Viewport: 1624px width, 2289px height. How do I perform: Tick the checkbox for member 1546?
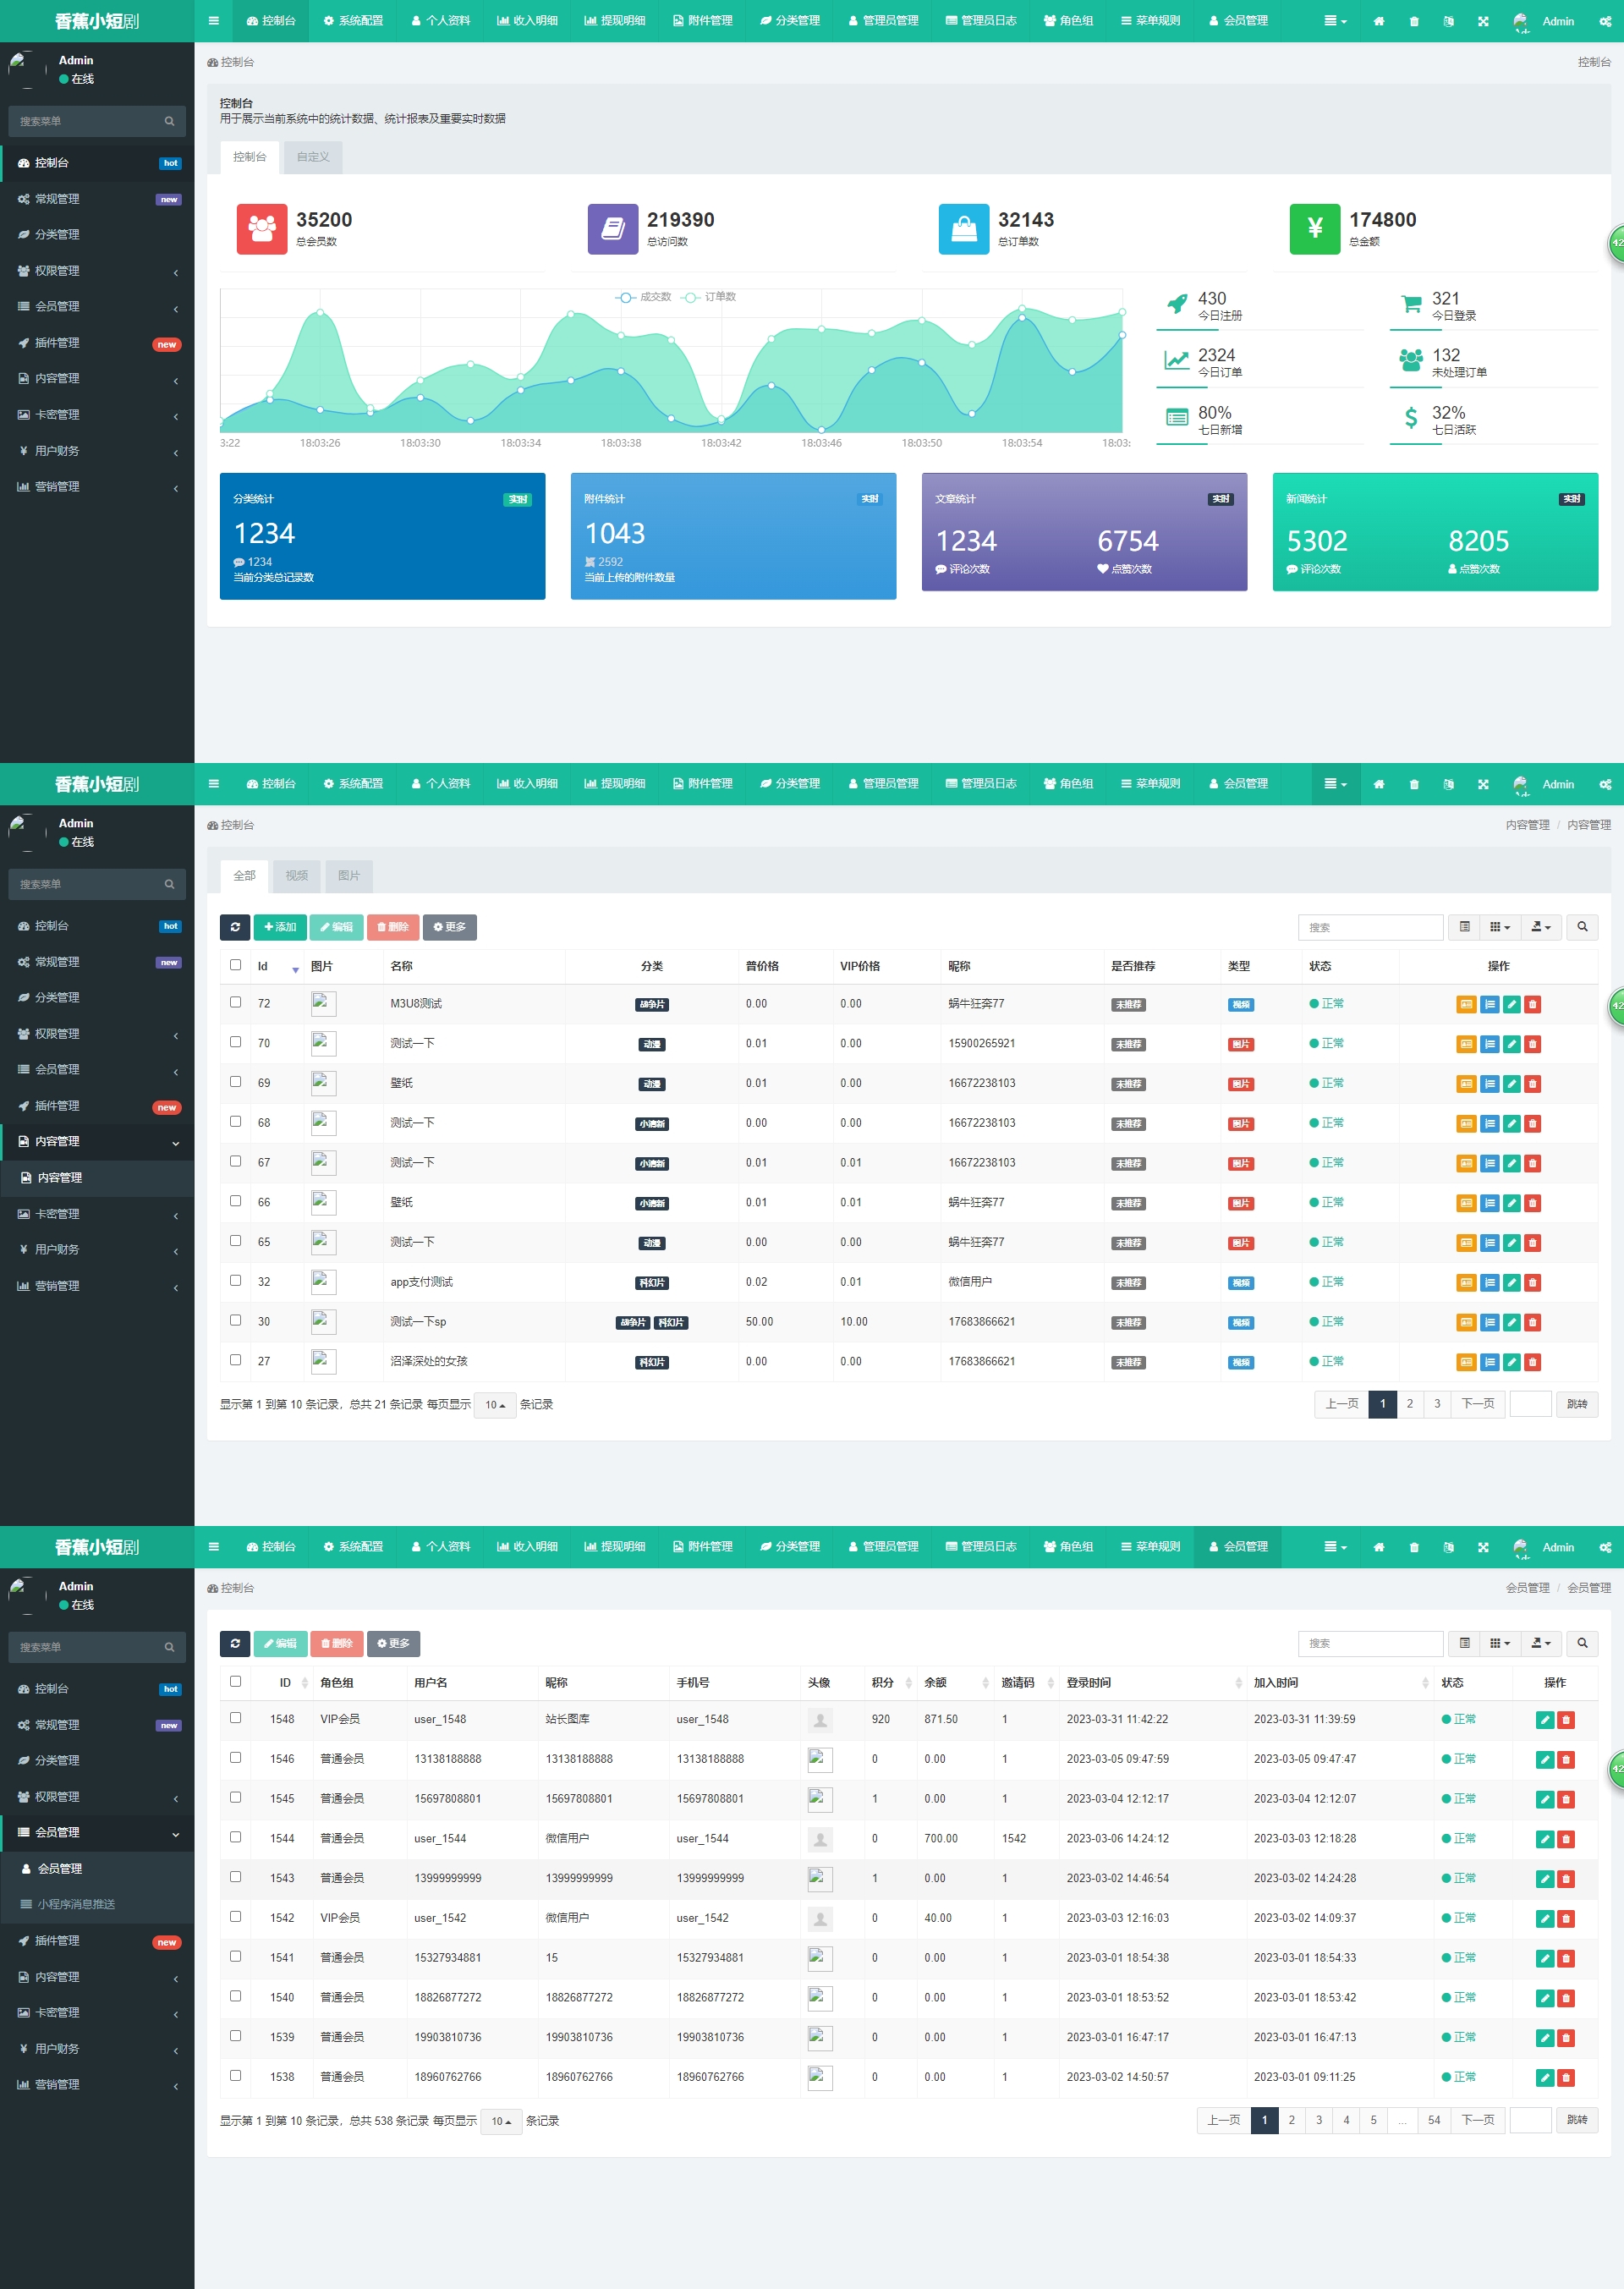point(236,1757)
